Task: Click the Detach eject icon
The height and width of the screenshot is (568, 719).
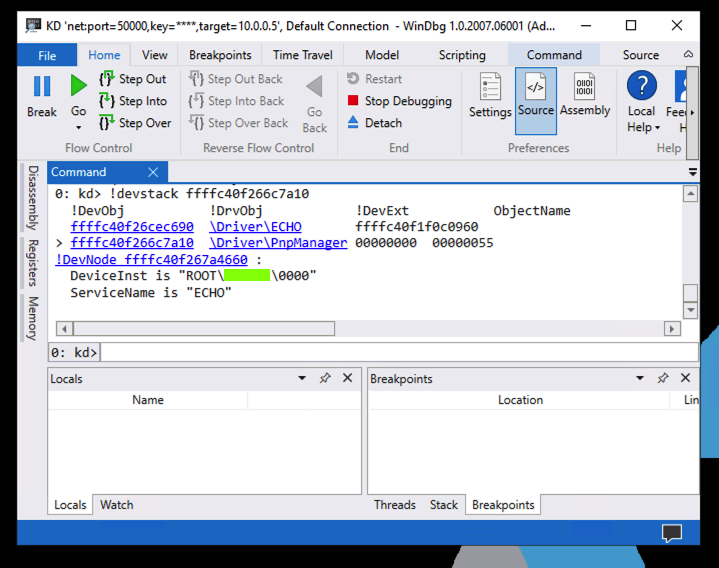Action: pyautogui.click(x=353, y=122)
